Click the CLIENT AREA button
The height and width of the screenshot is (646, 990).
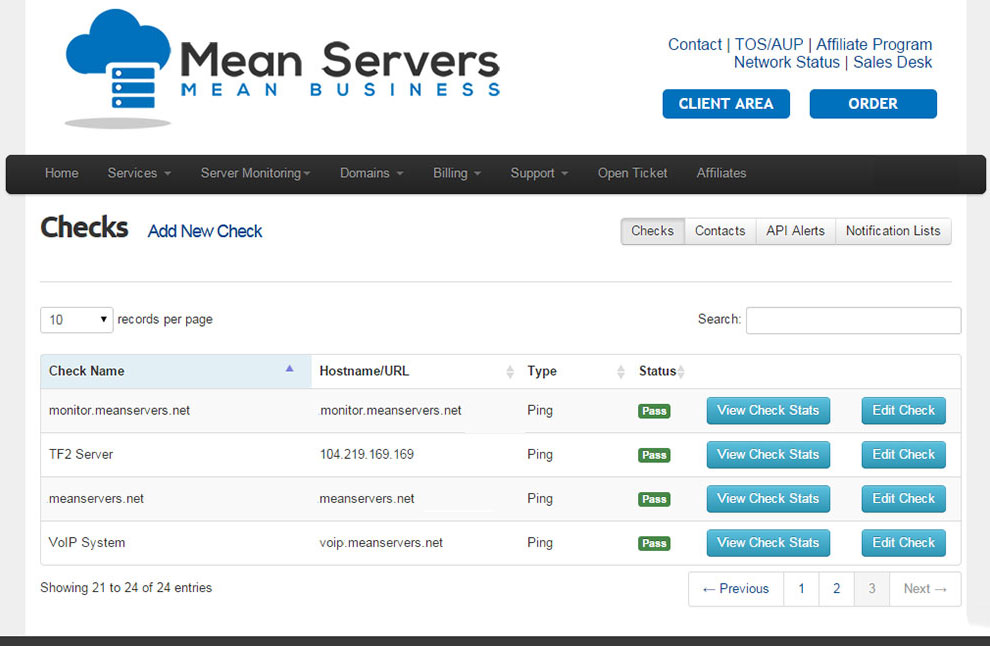(x=726, y=104)
